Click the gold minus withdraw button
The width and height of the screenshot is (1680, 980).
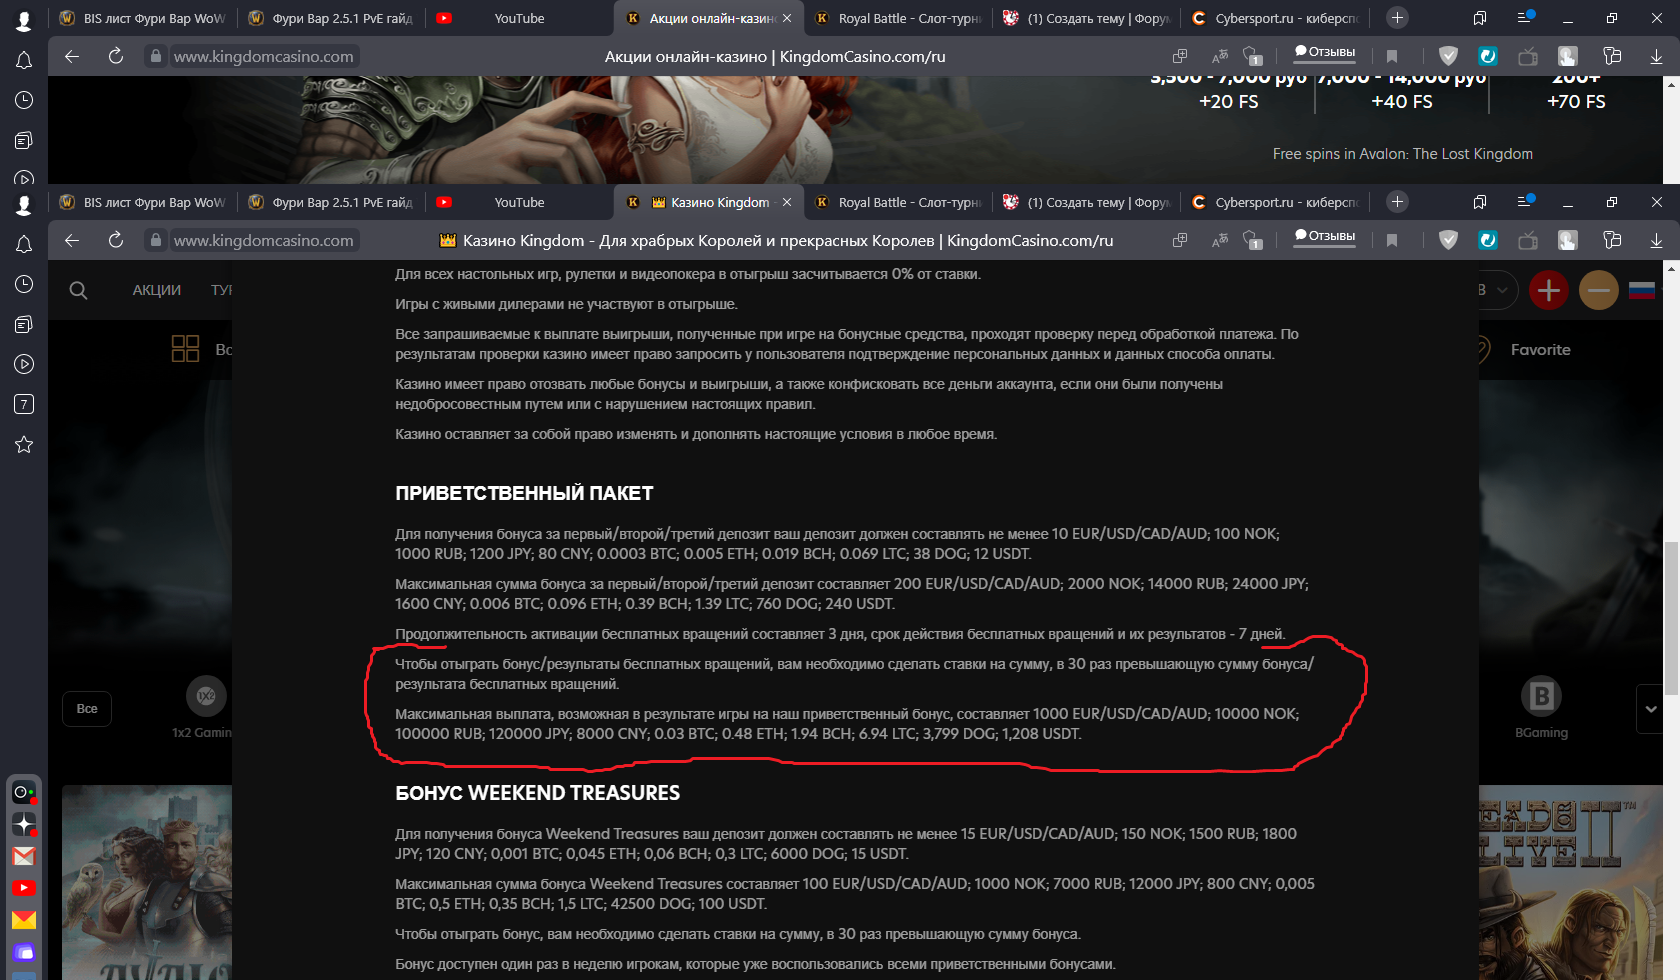[1598, 290]
